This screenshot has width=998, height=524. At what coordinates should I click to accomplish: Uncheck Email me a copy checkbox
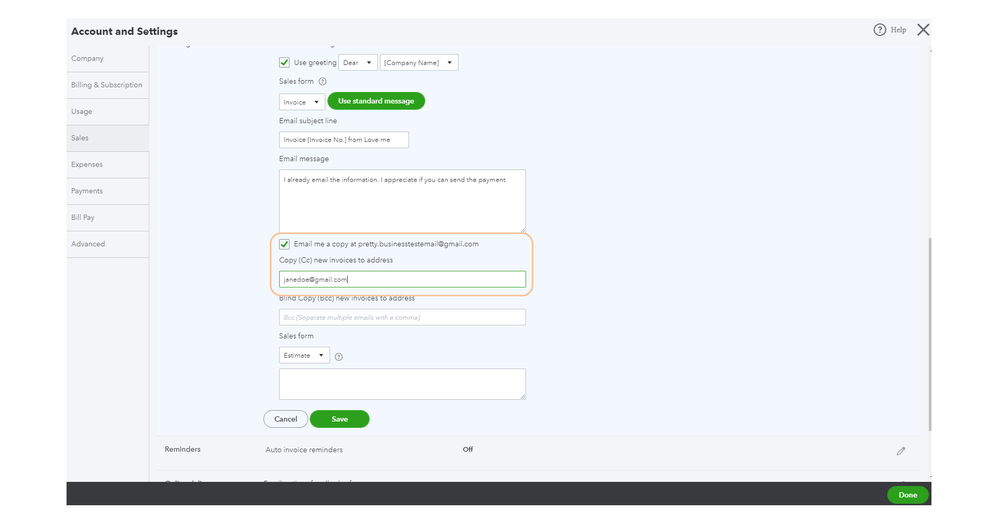285,244
